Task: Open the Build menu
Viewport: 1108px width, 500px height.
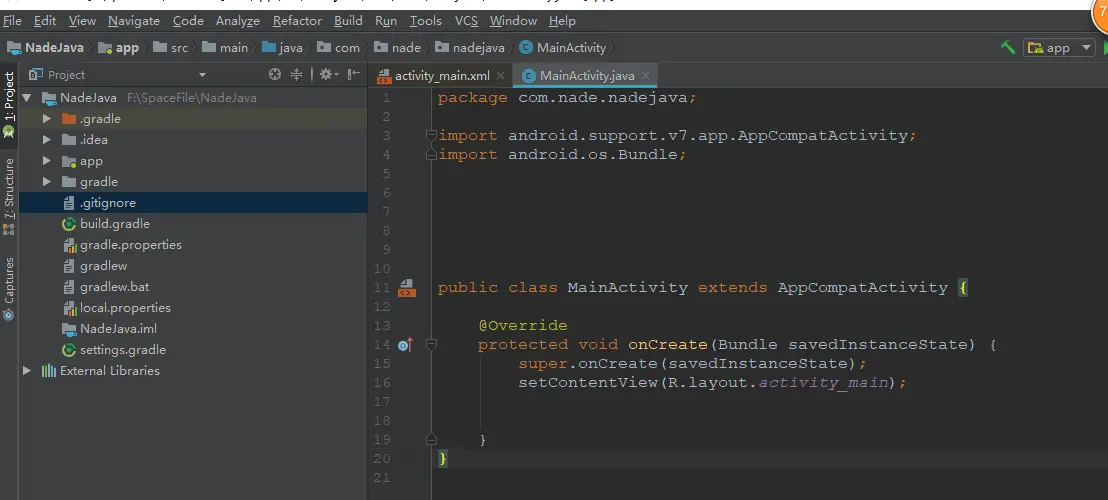Action: point(348,21)
